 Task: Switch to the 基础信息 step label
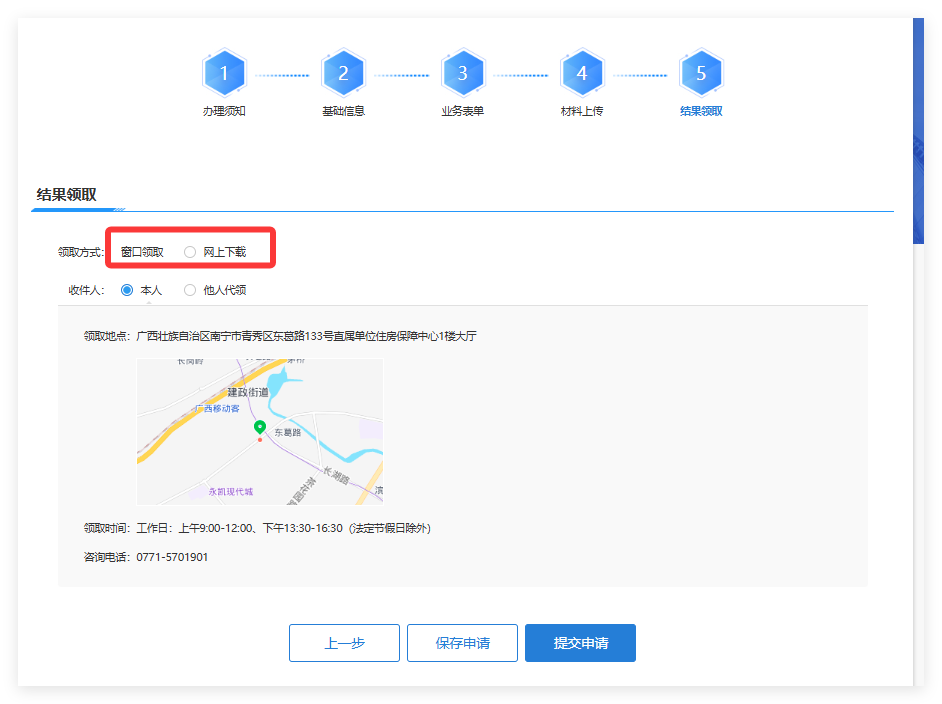(343, 111)
